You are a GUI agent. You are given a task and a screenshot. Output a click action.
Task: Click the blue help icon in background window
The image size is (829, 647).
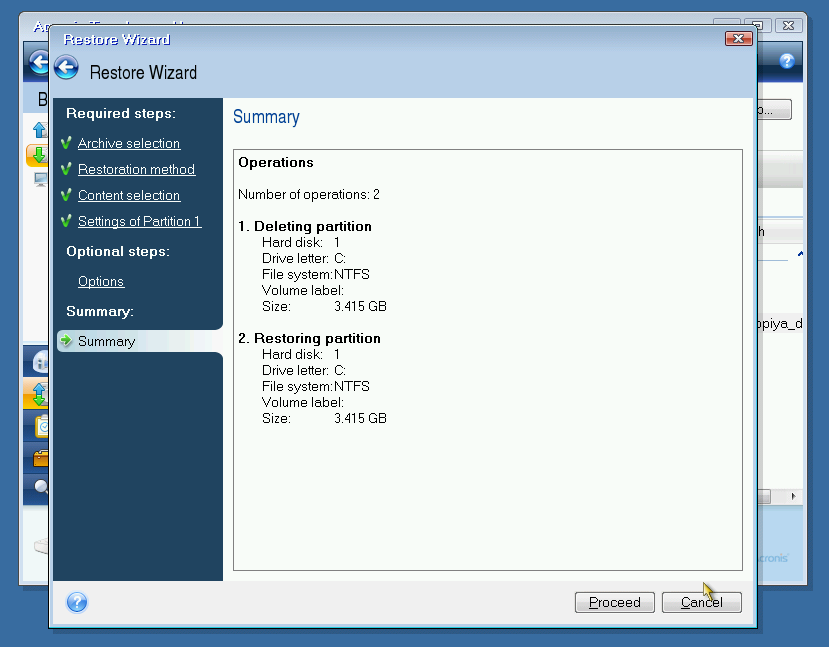click(x=787, y=61)
